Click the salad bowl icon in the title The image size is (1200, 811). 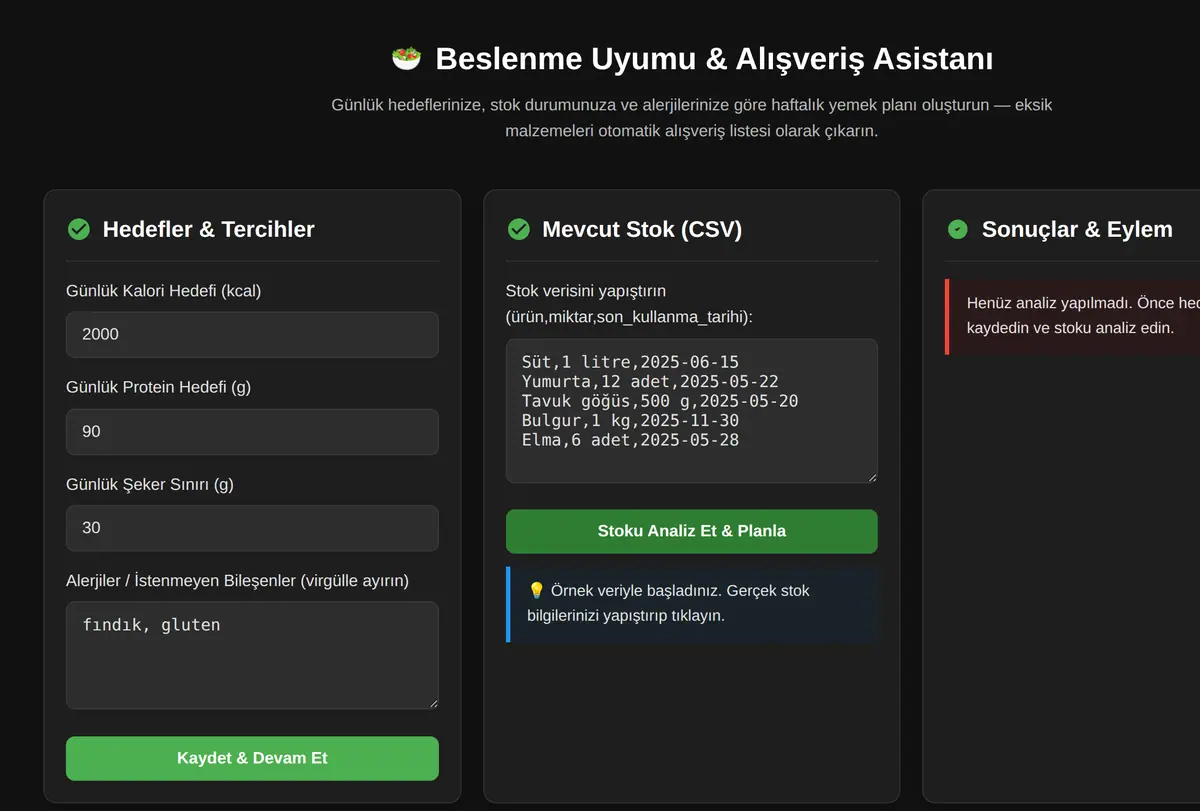(406, 58)
